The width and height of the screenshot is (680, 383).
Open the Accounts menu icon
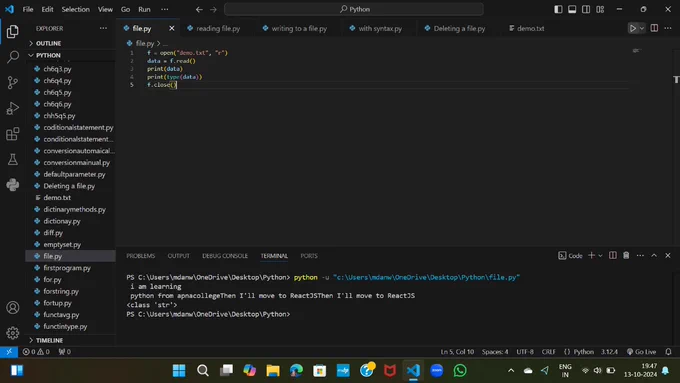click(13, 308)
